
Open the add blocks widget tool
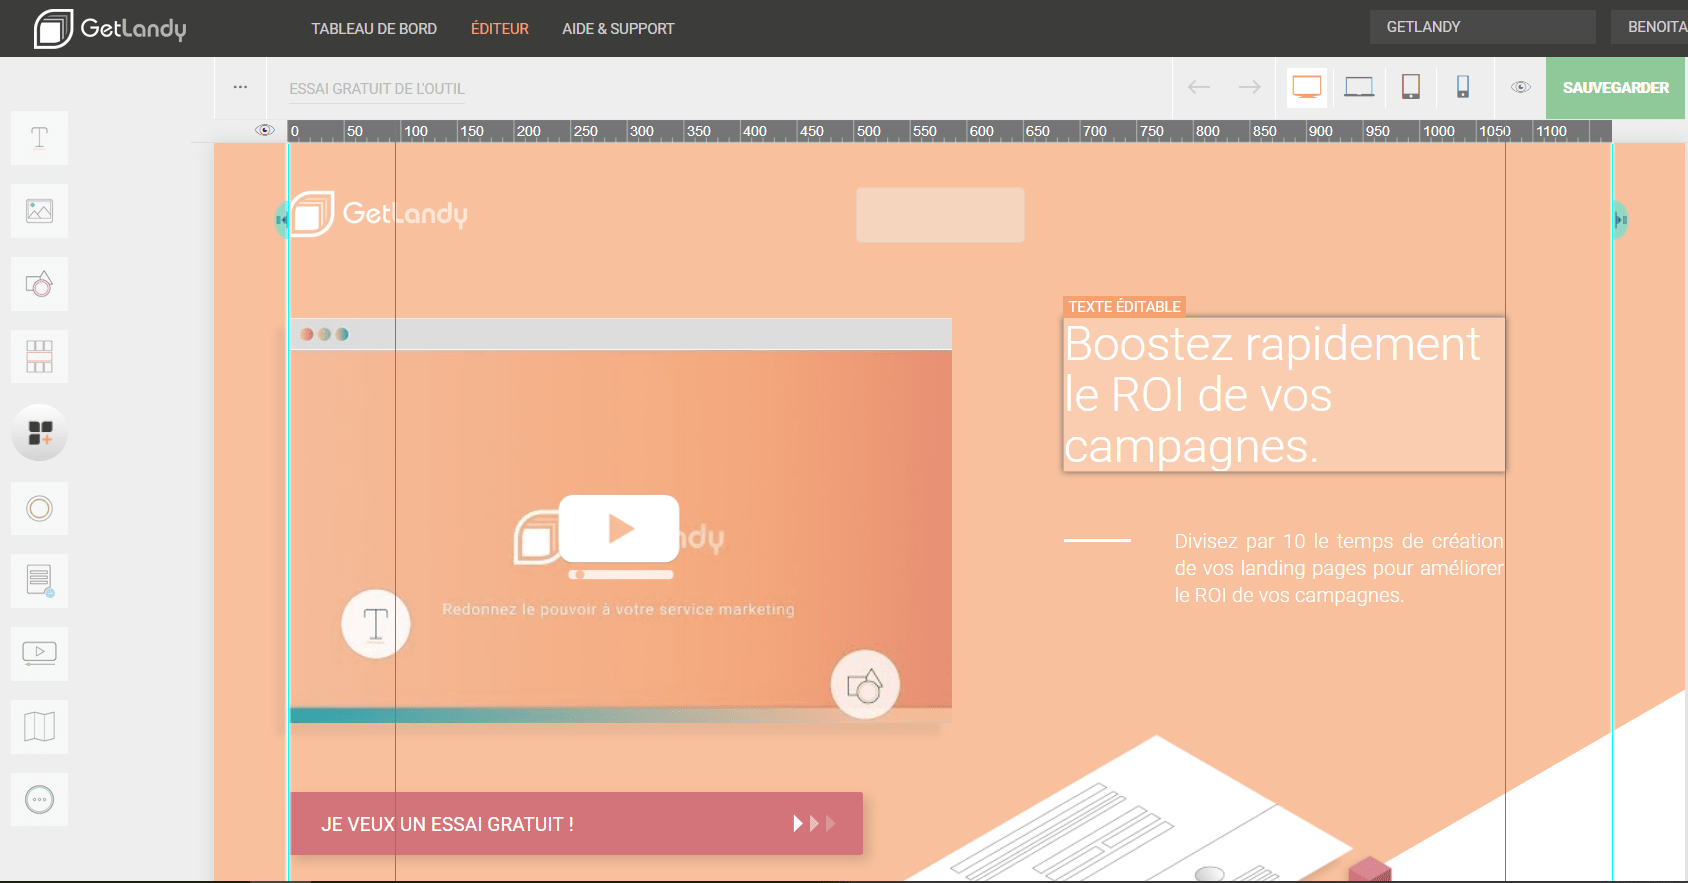tap(39, 433)
